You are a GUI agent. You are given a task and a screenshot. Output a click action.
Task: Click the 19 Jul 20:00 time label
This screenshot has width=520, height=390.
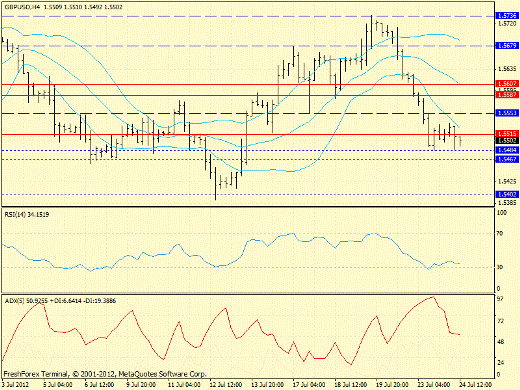tap(392, 384)
